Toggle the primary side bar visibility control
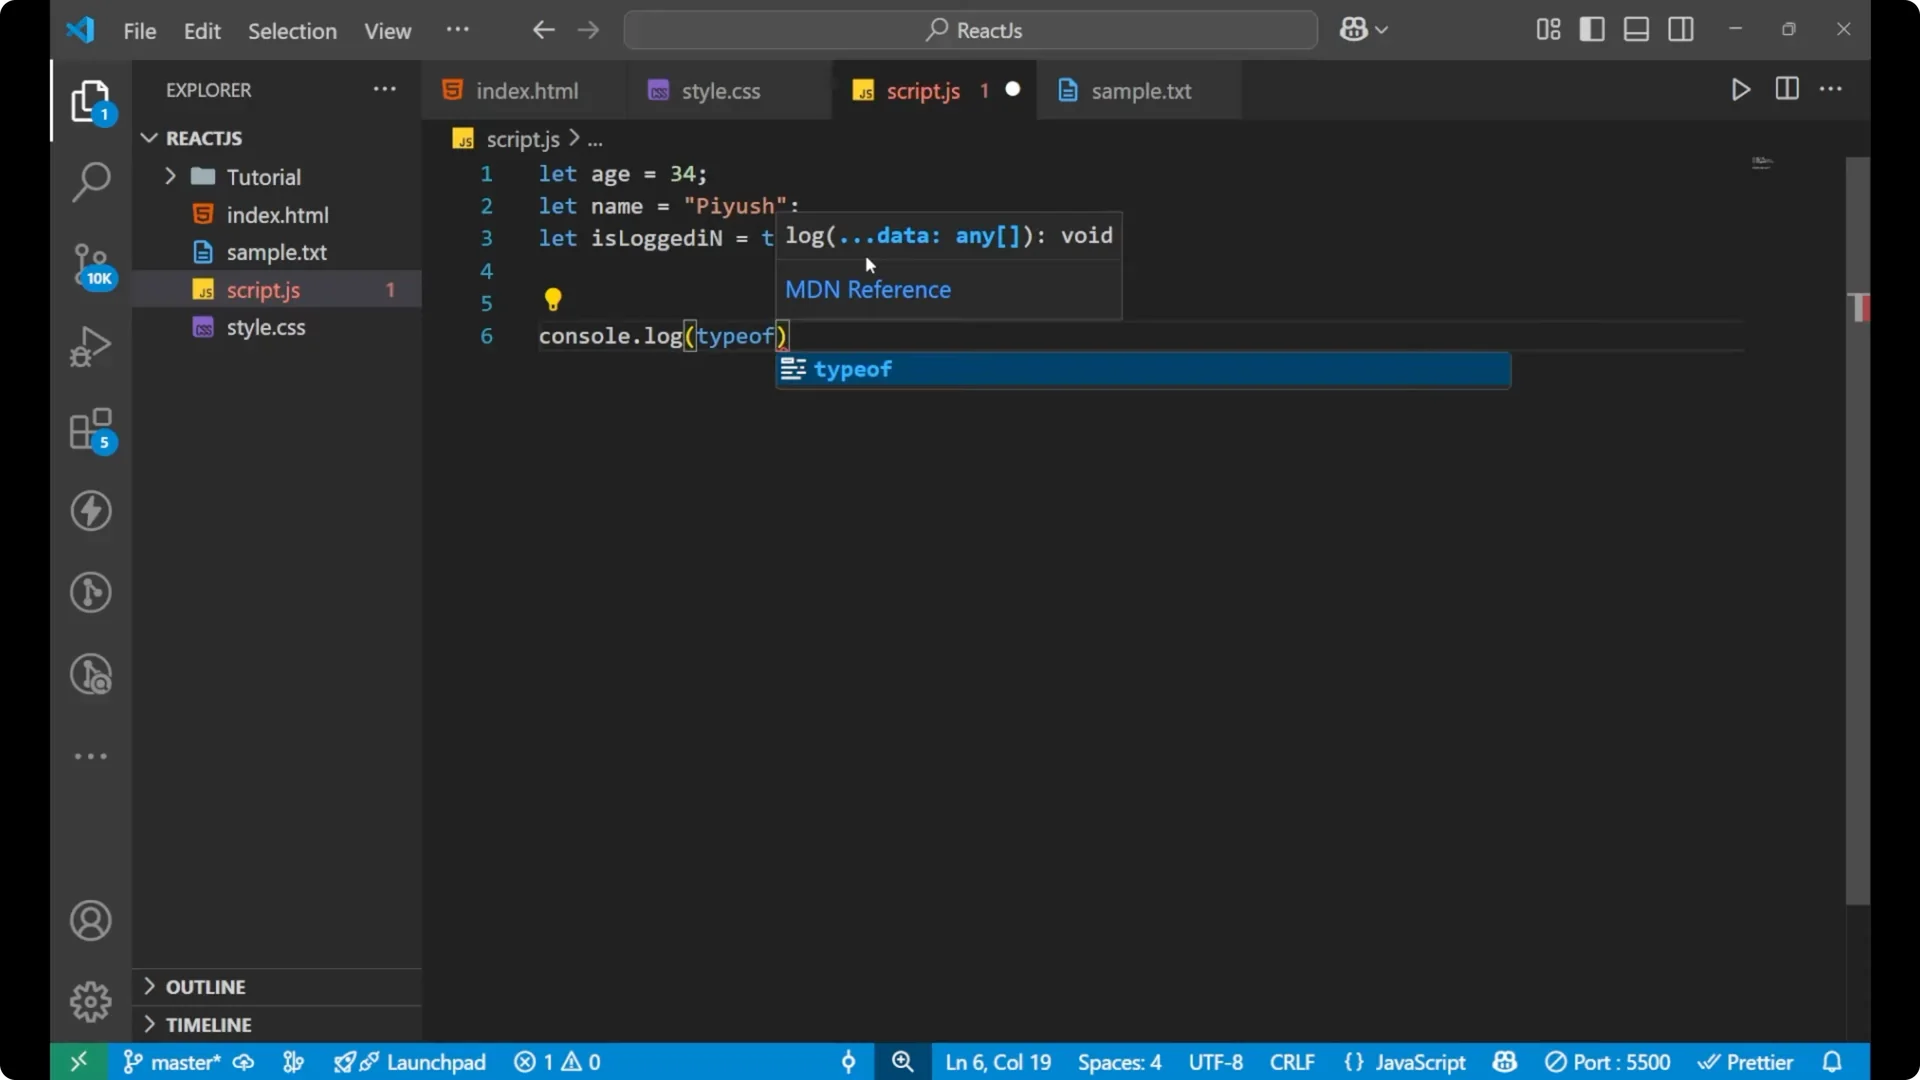Viewport: 1920px width, 1080px height. point(1592,29)
